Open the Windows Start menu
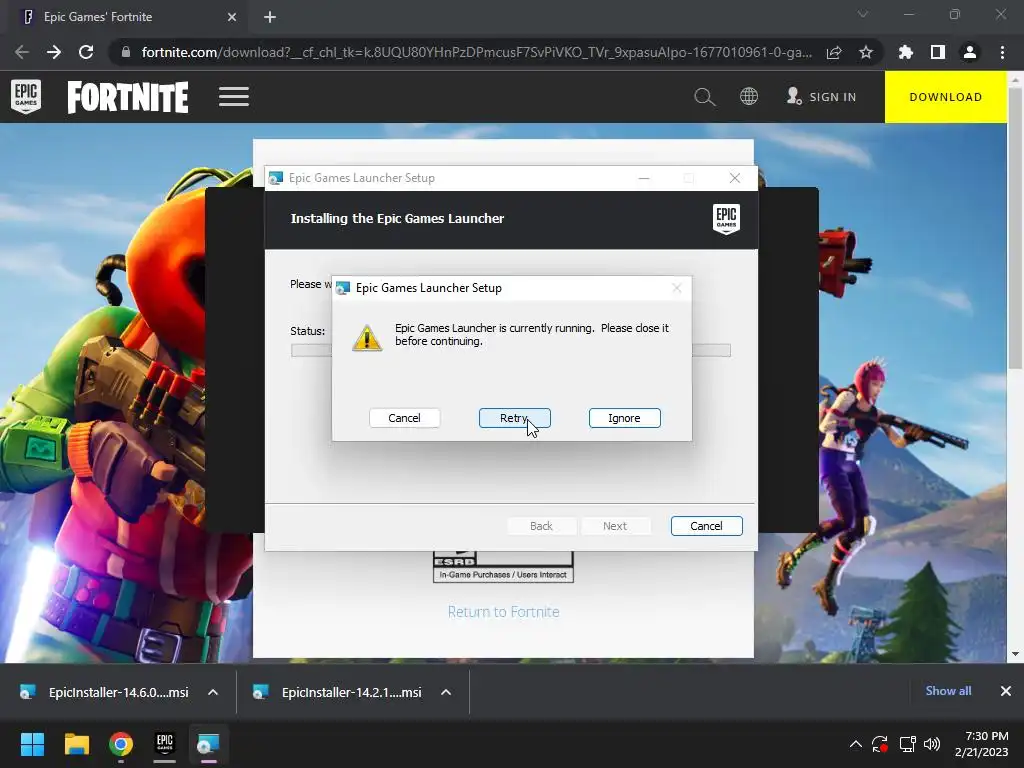 (32, 744)
